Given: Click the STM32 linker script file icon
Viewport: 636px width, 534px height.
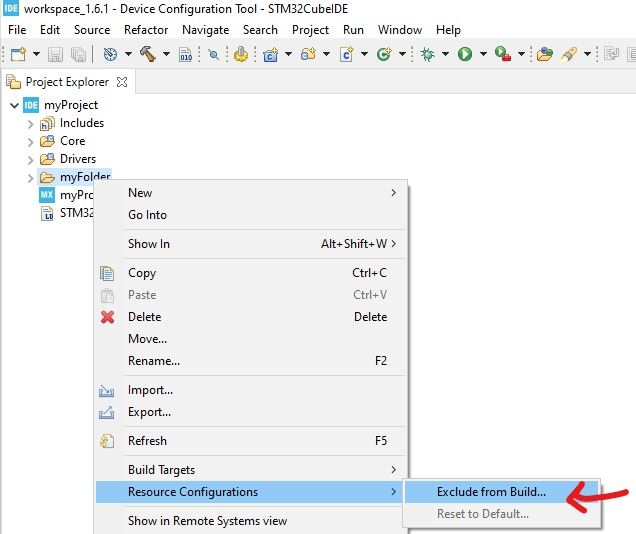Looking at the screenshot, I should (47, 213).
